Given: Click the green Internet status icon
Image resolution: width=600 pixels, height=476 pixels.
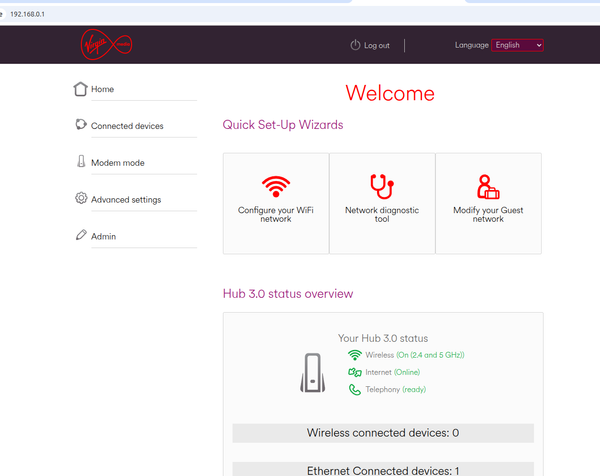Looking at the screenshot, I should (x=355, y=372).
